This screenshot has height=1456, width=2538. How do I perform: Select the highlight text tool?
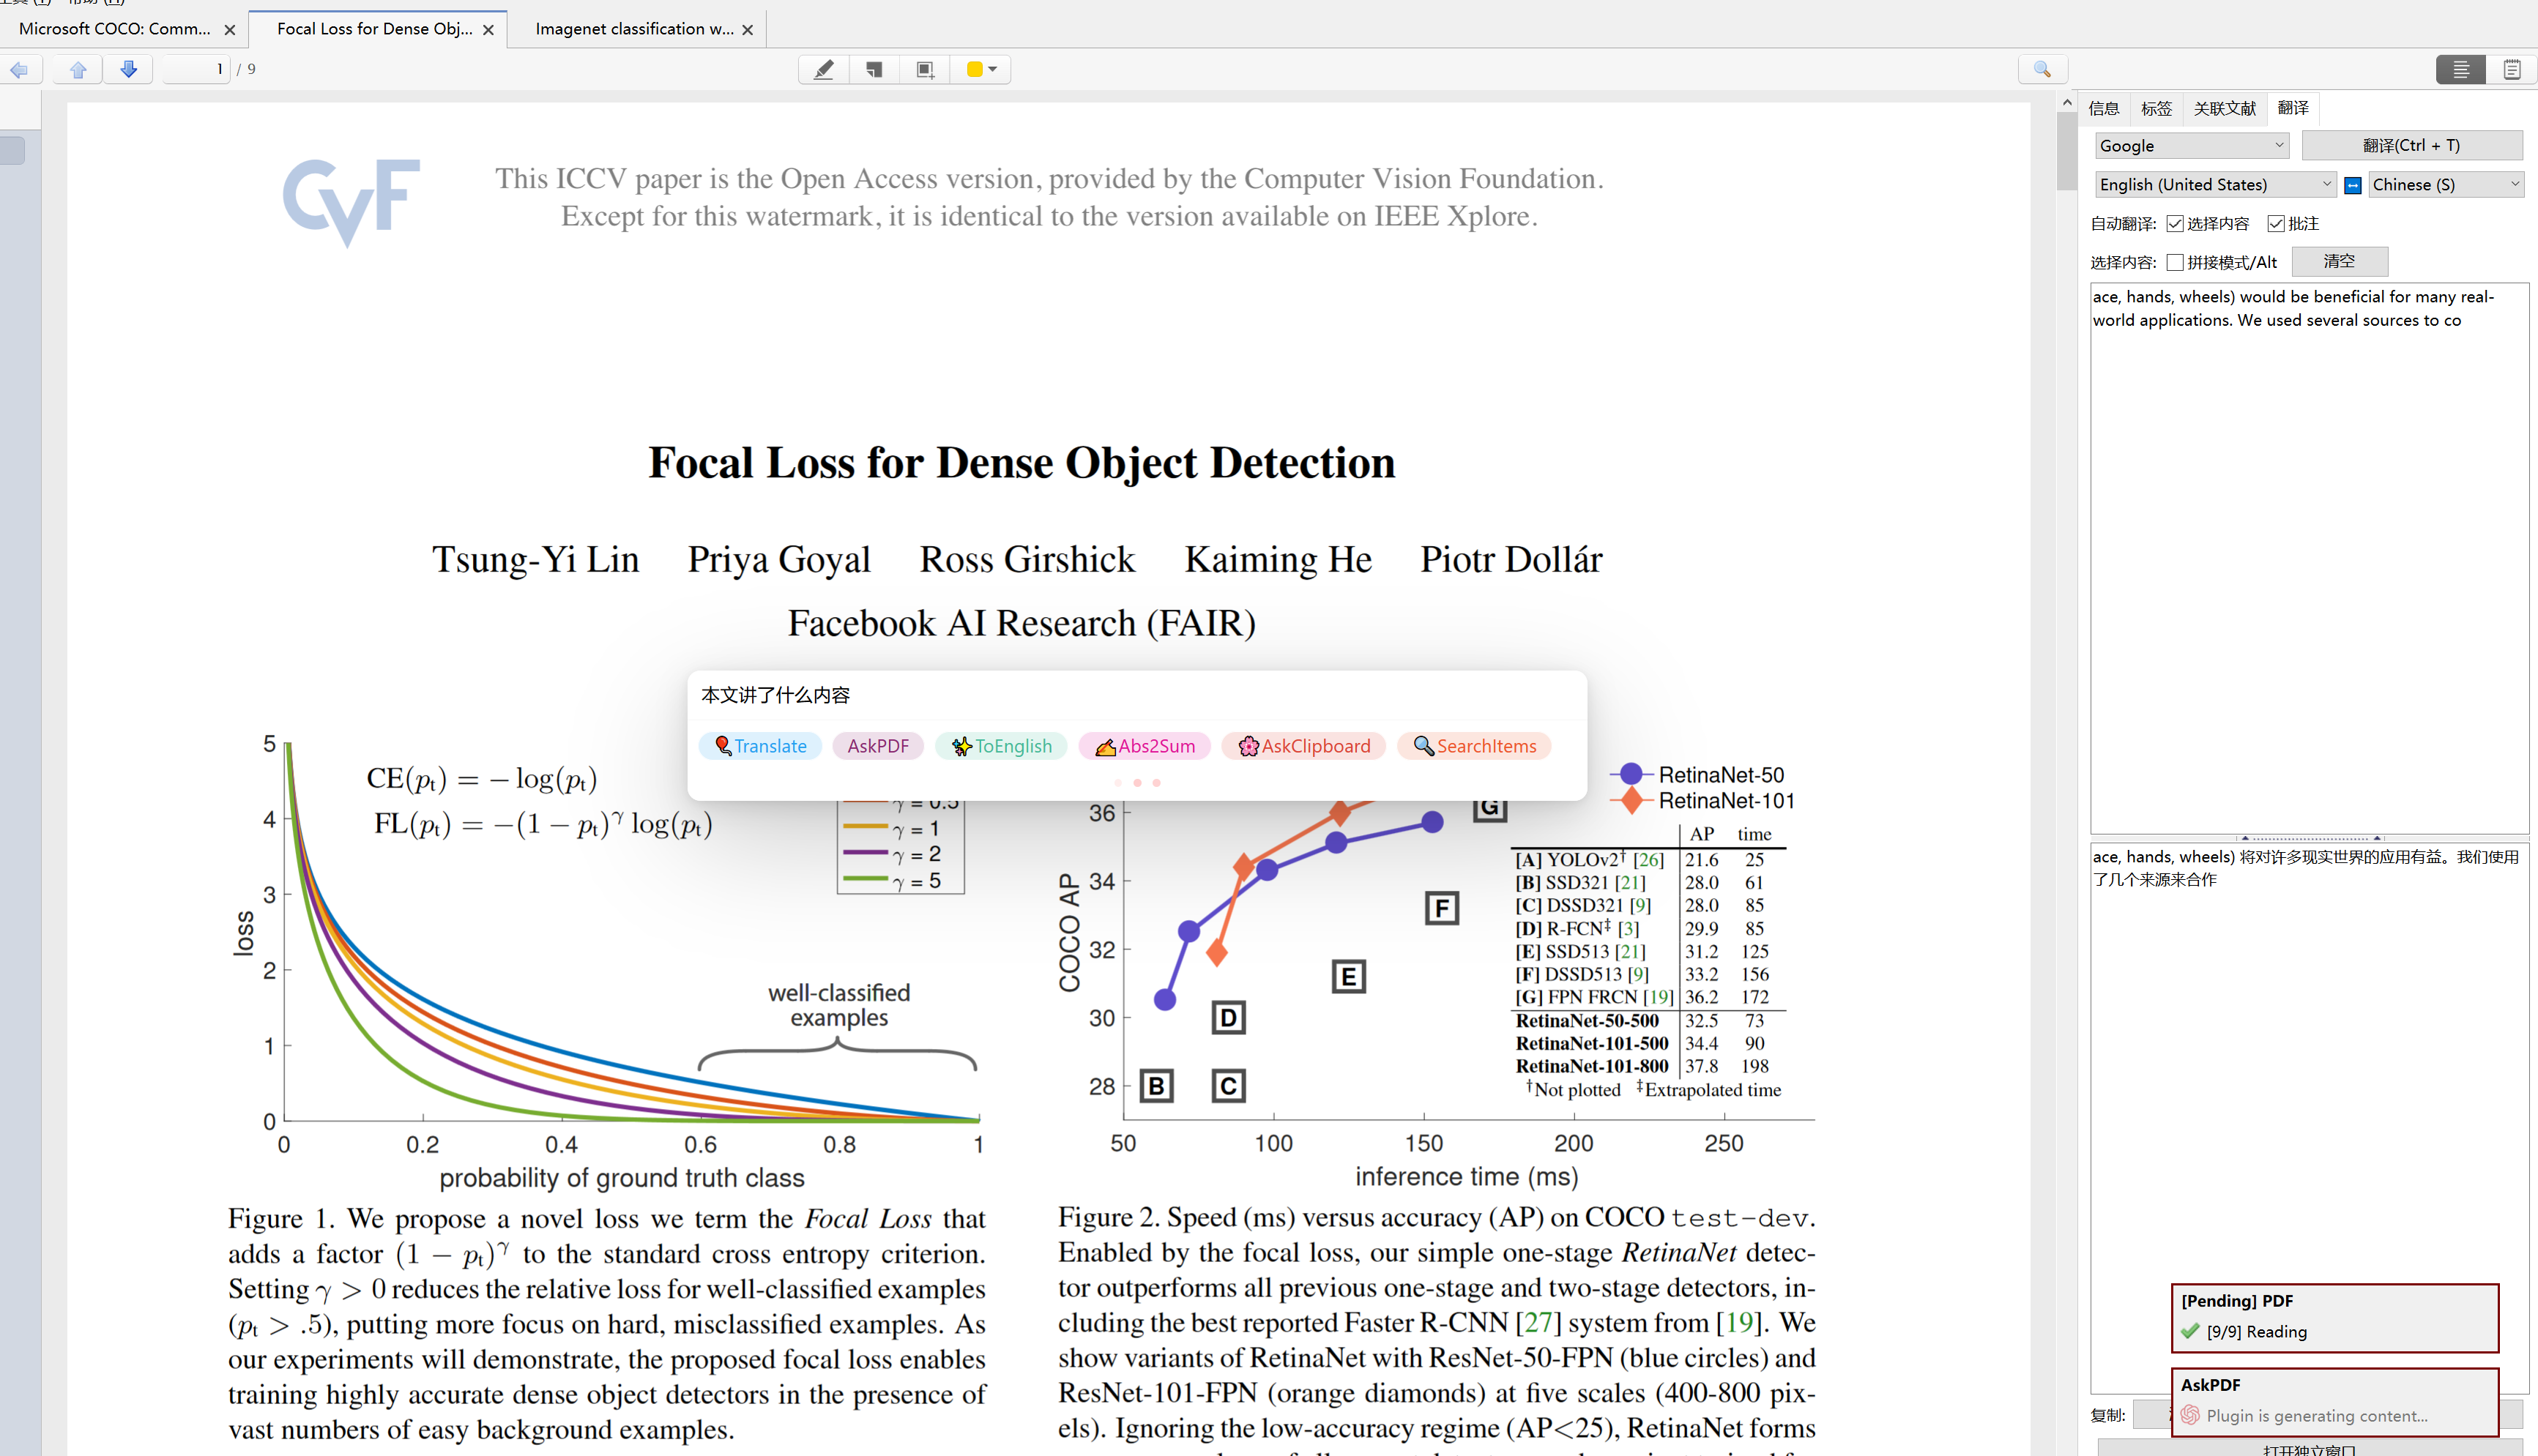(x=824, y=69)
